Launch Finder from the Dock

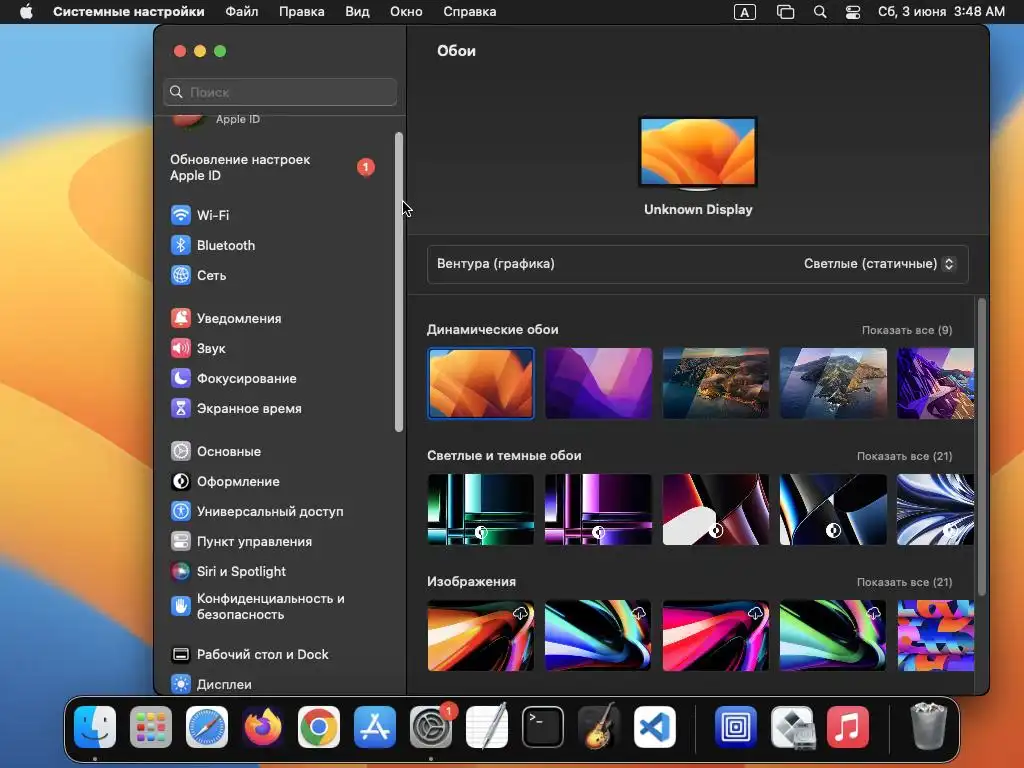coord(95,727)
